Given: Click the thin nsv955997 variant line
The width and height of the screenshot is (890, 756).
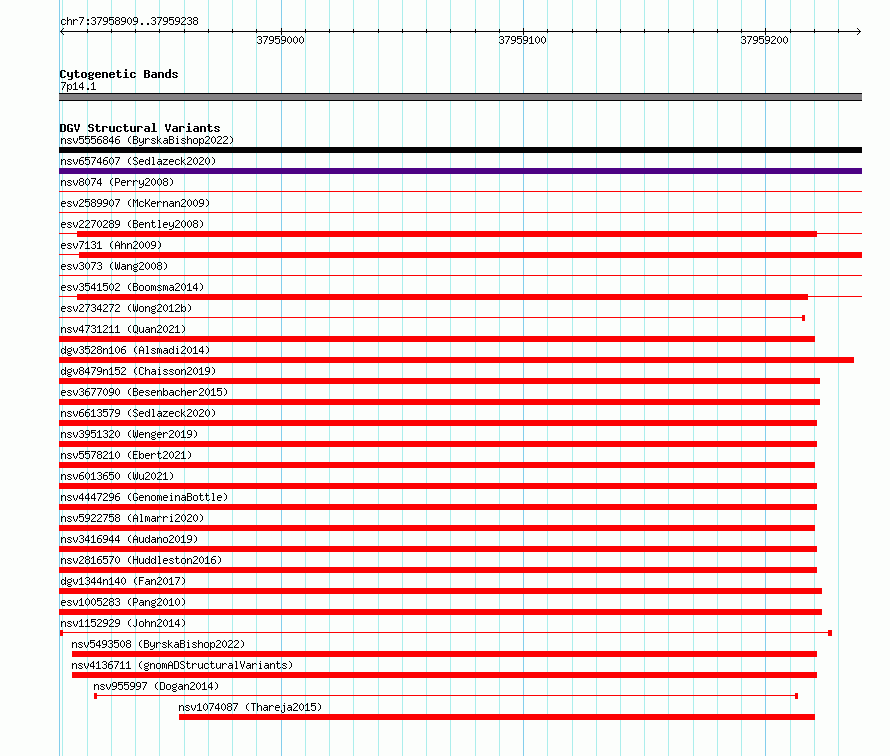Looking at the screenshot, I should (446, 696).
